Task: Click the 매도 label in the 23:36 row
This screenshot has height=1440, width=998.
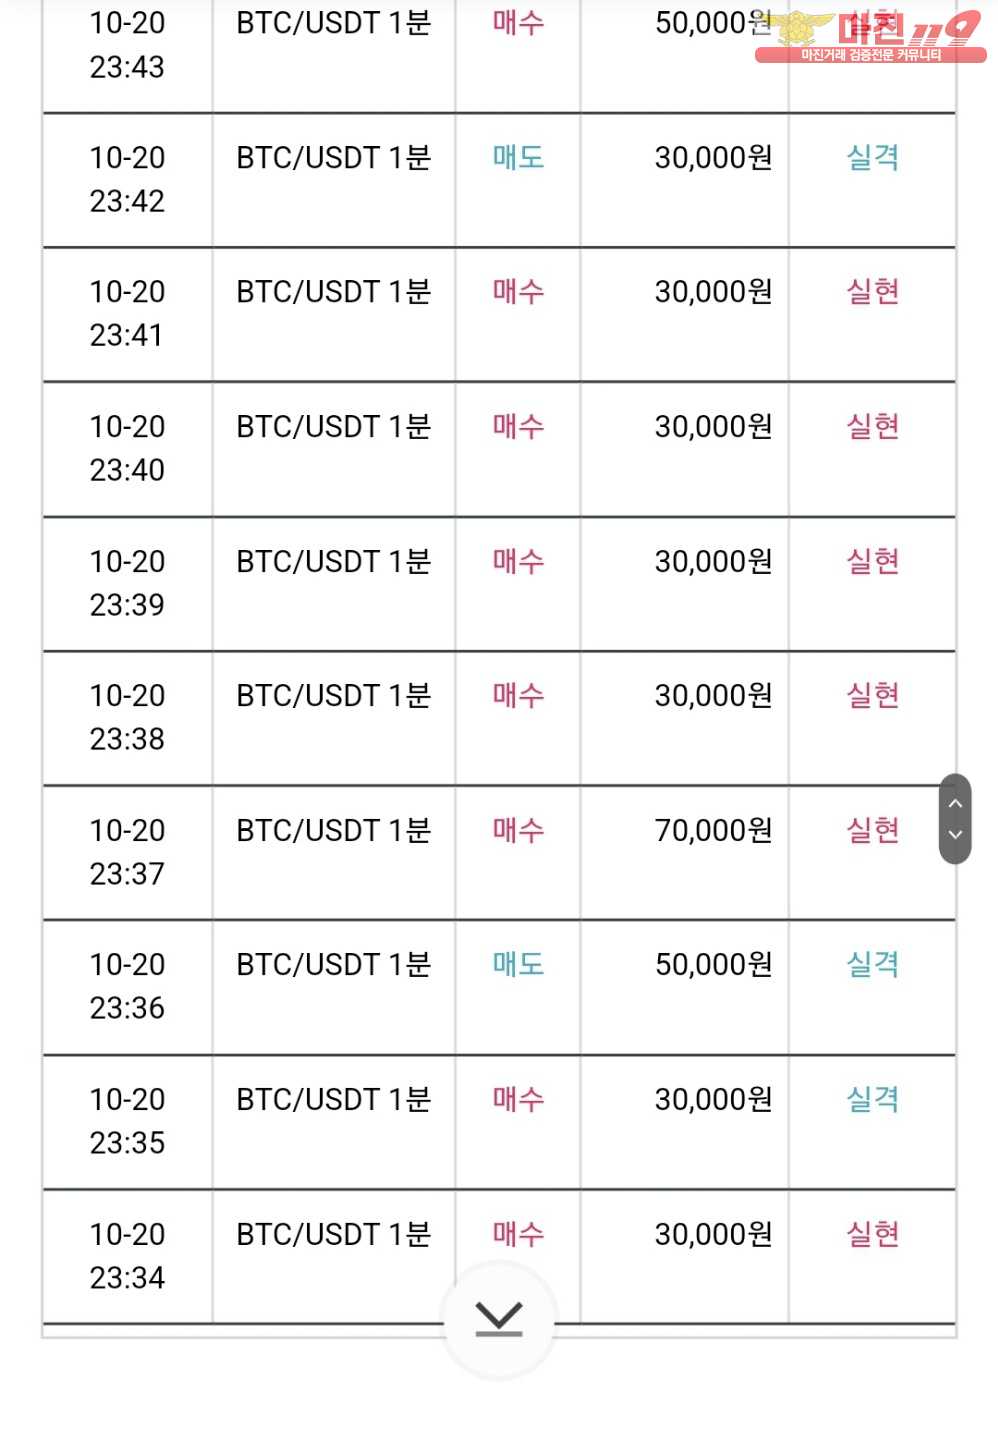Action: tap(518, 964)
